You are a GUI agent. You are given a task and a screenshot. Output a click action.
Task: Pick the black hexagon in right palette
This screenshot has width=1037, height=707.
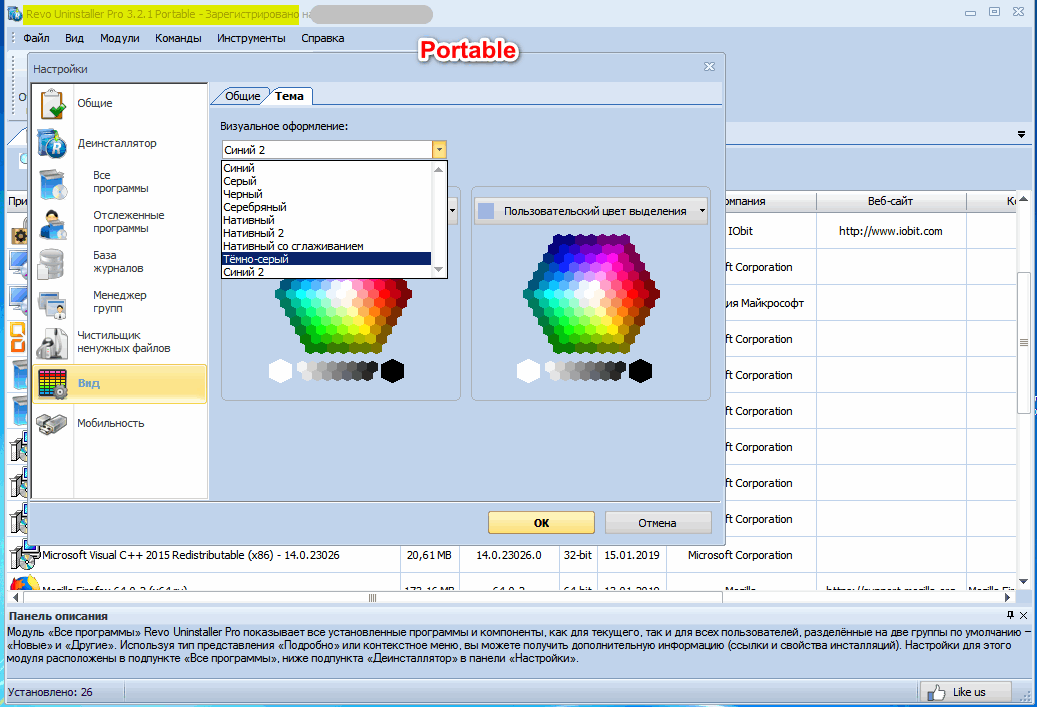641,372
